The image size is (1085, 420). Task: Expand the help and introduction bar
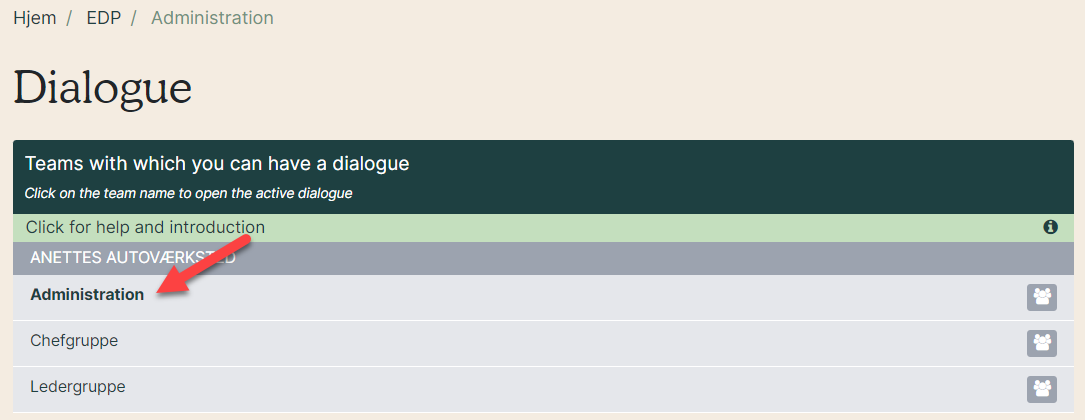(543, 228)
